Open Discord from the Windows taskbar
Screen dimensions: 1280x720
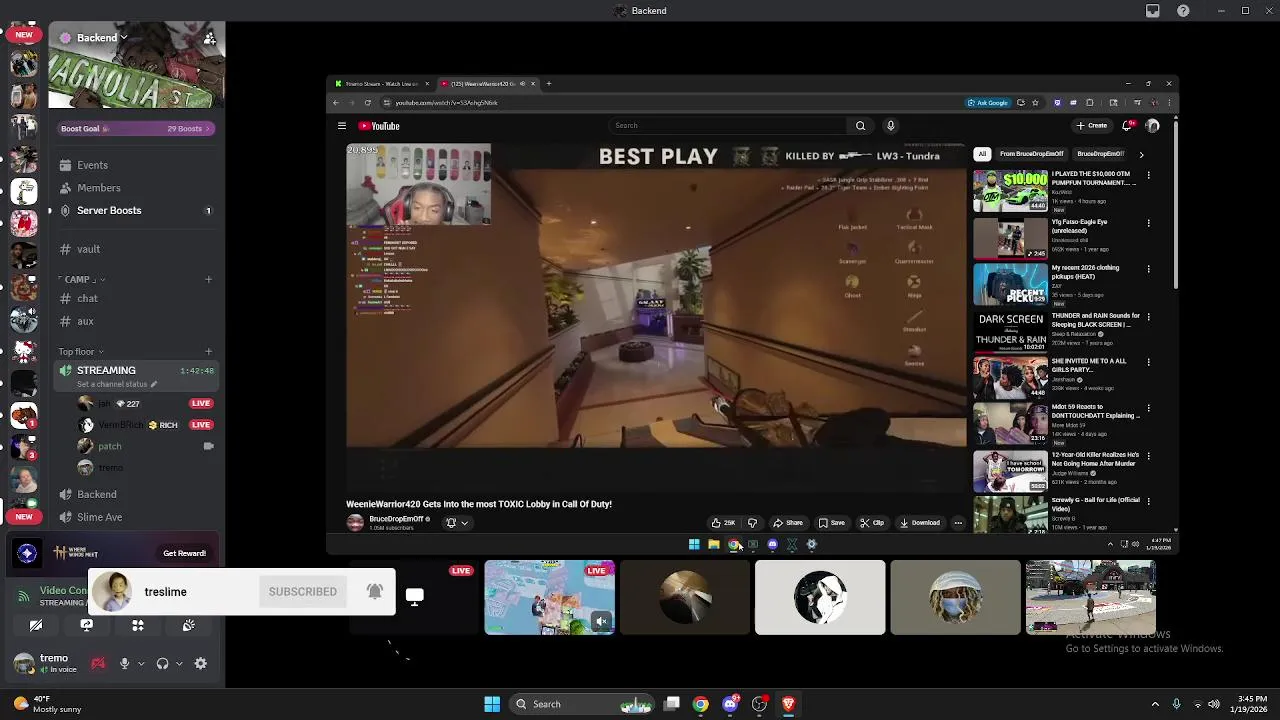(730, 704)
